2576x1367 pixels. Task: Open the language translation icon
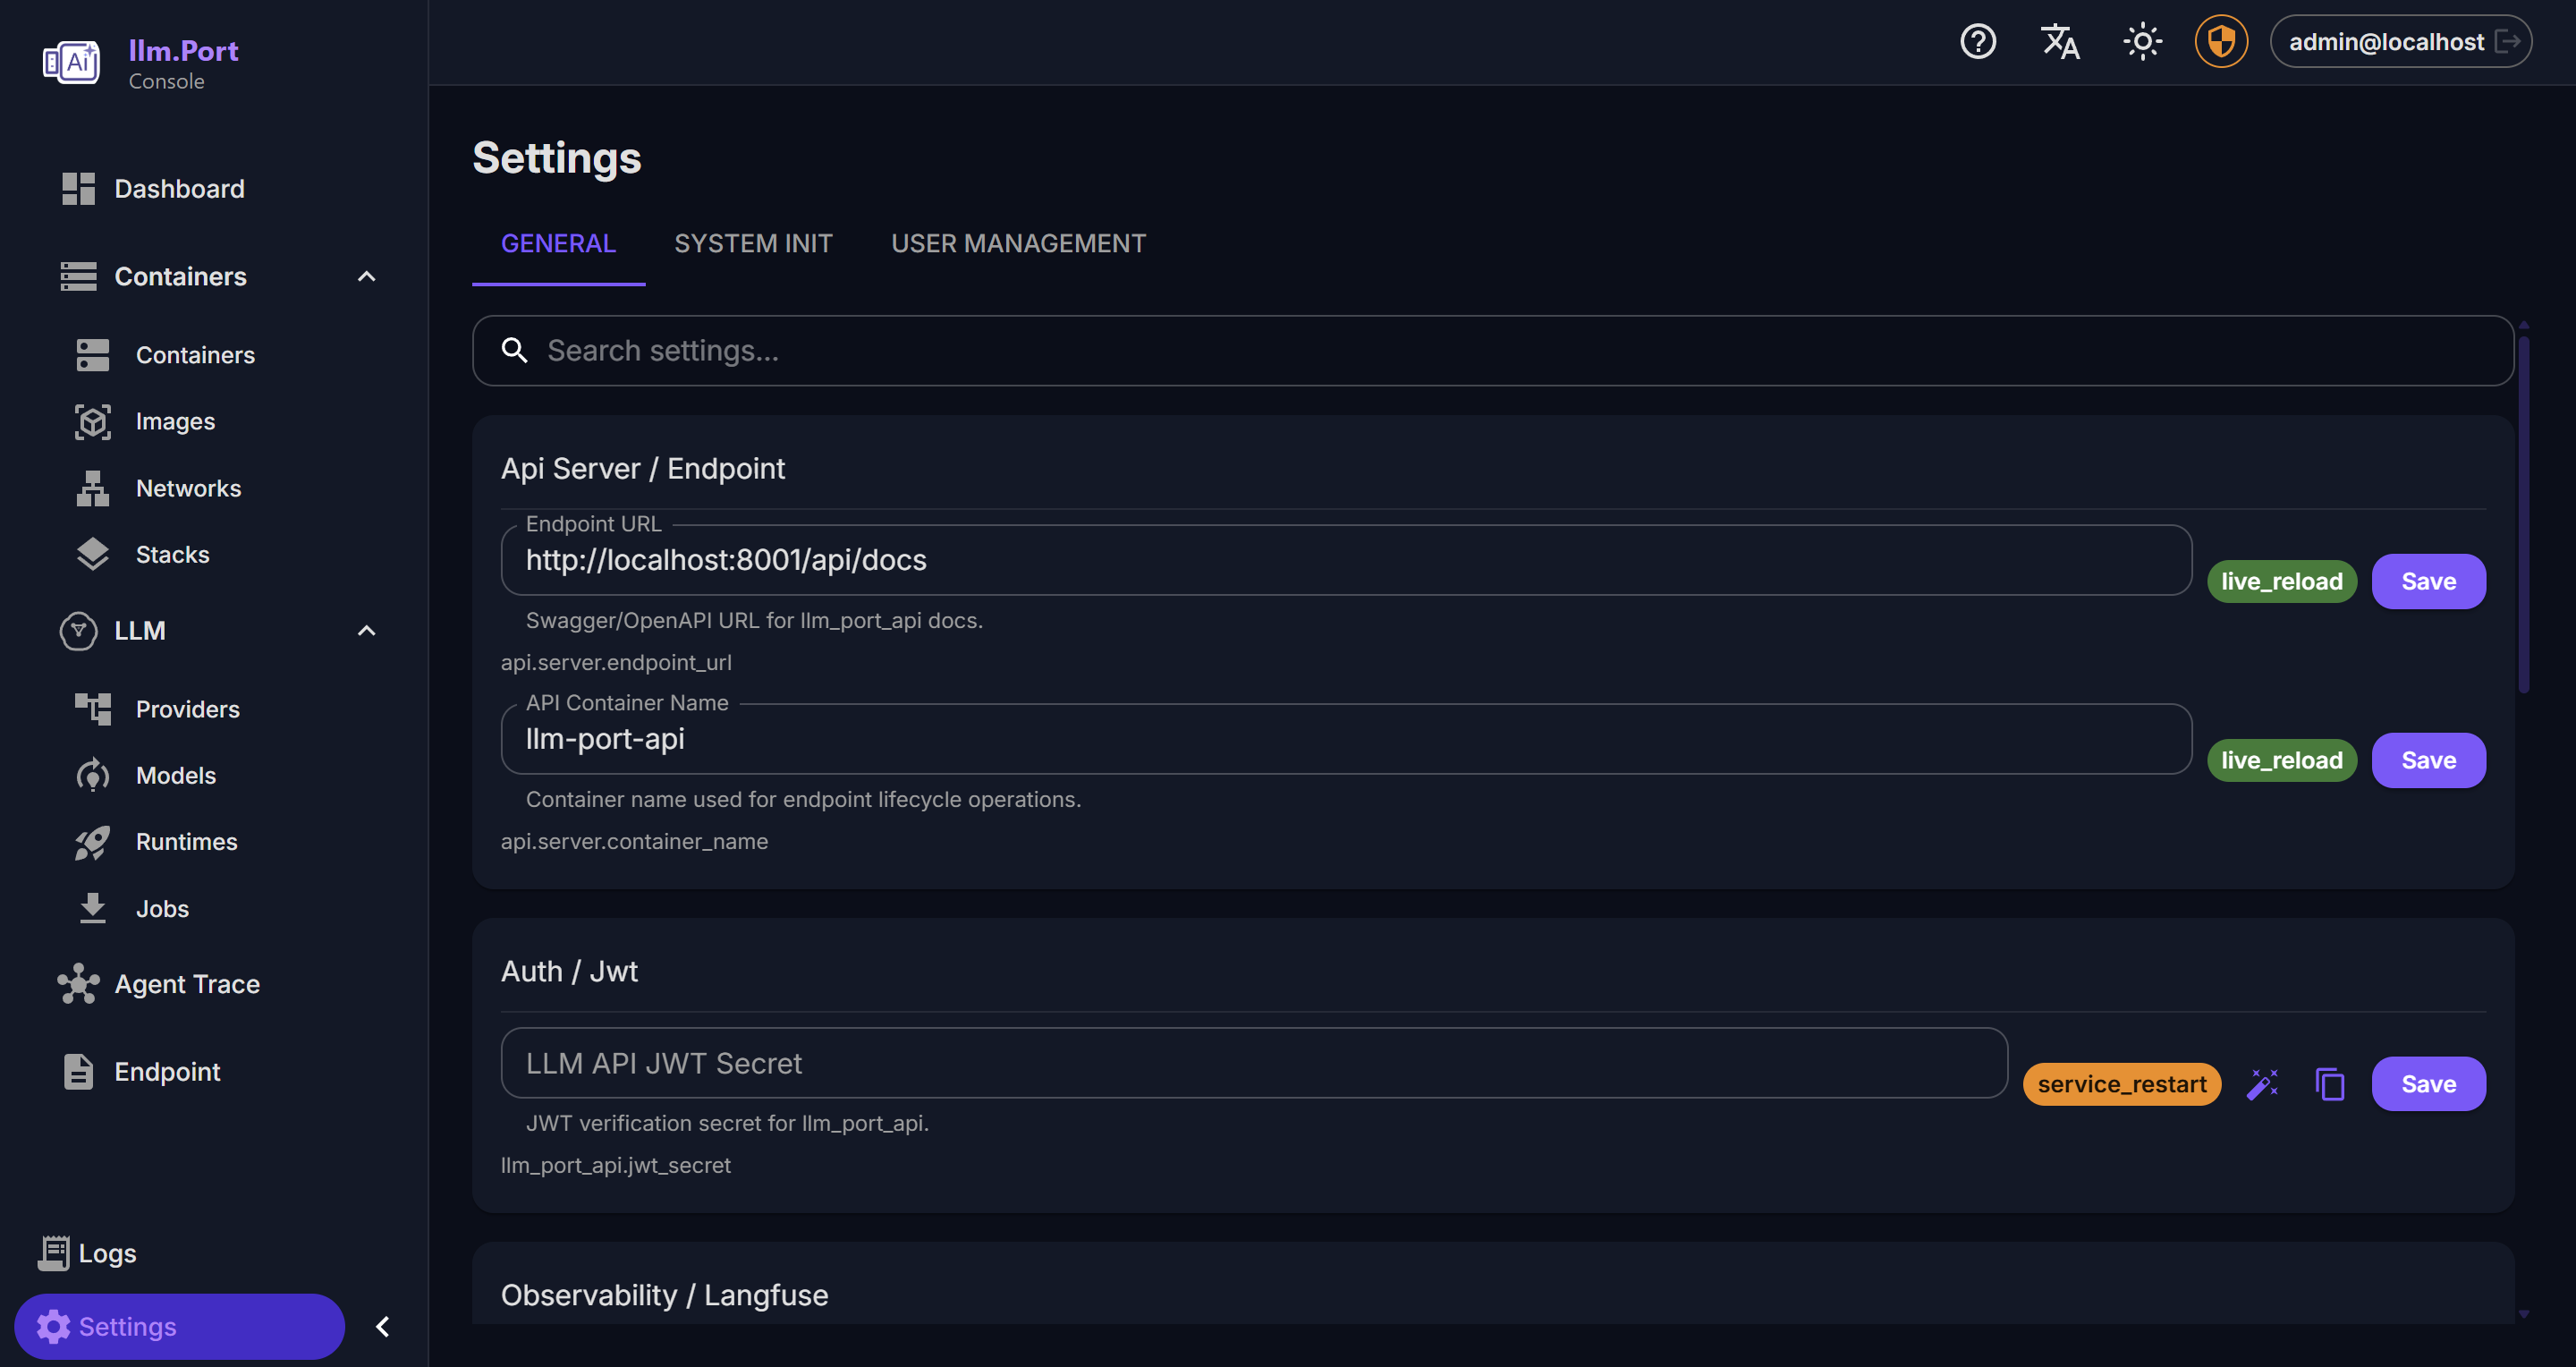click(2059, 42)
